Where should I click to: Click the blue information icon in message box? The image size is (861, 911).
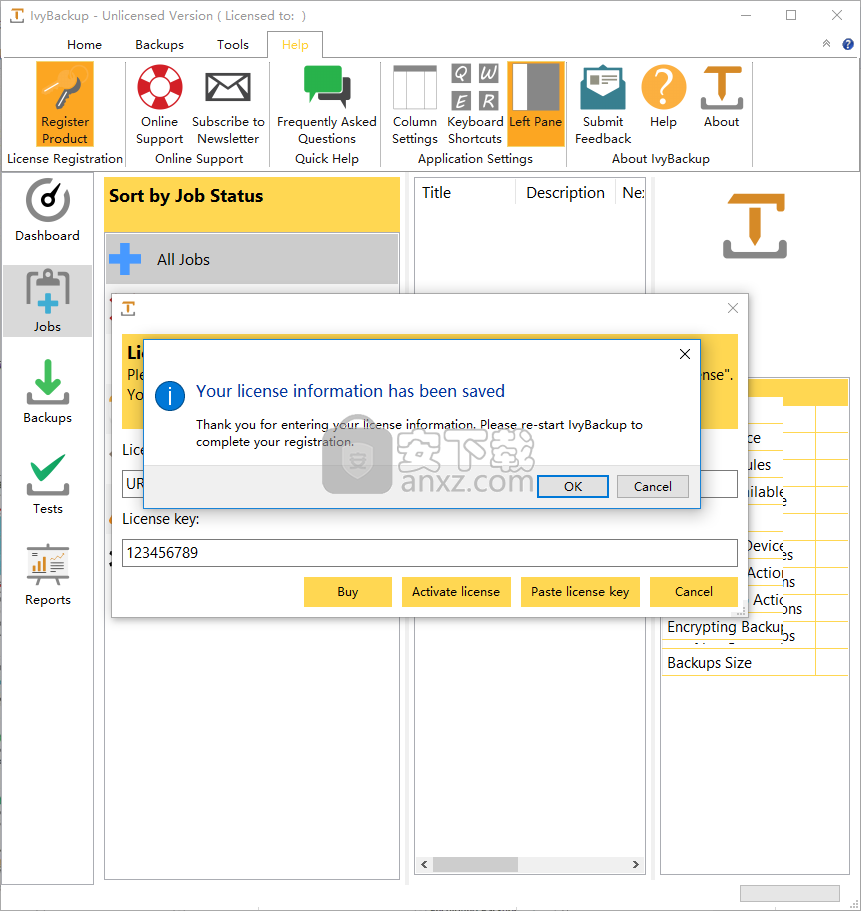click(170, 396)
